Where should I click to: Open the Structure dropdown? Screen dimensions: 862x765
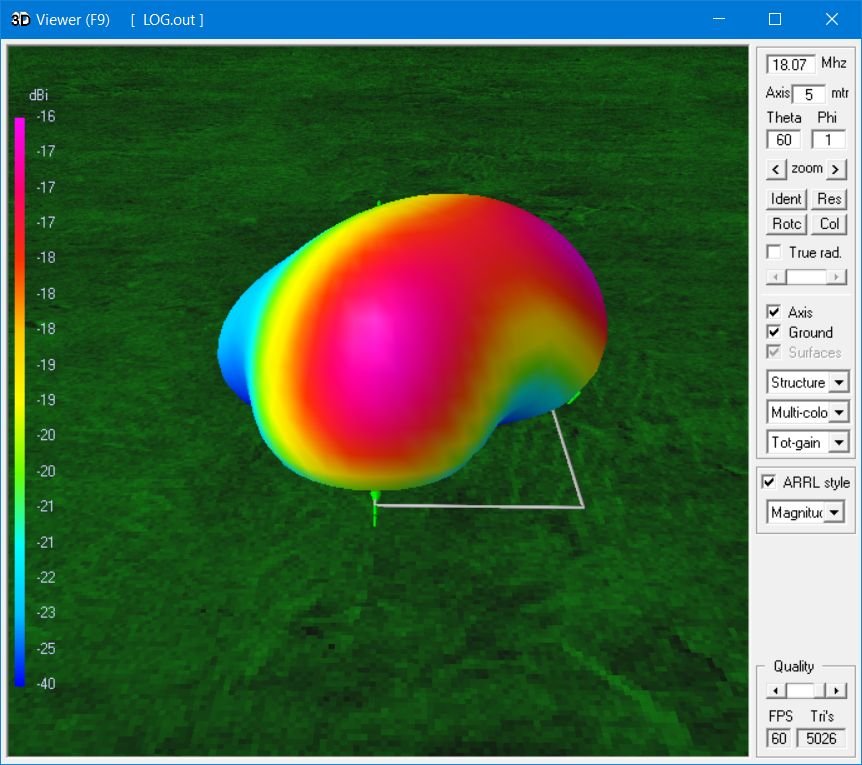coord(838,383)
